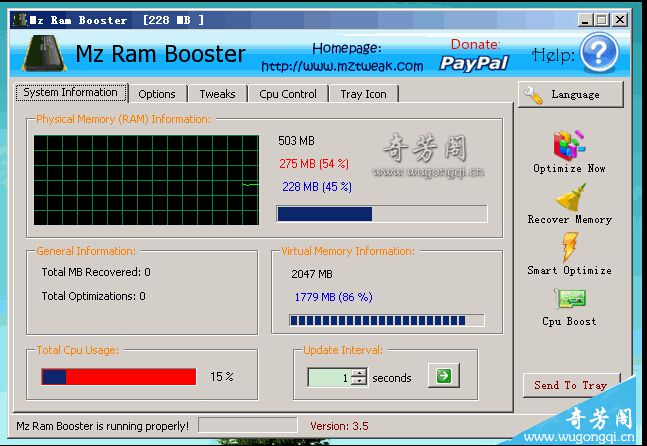The height and width of the screenshot is (446, 647).
Task: Click the title bar application icon
Action: [20, 20]
